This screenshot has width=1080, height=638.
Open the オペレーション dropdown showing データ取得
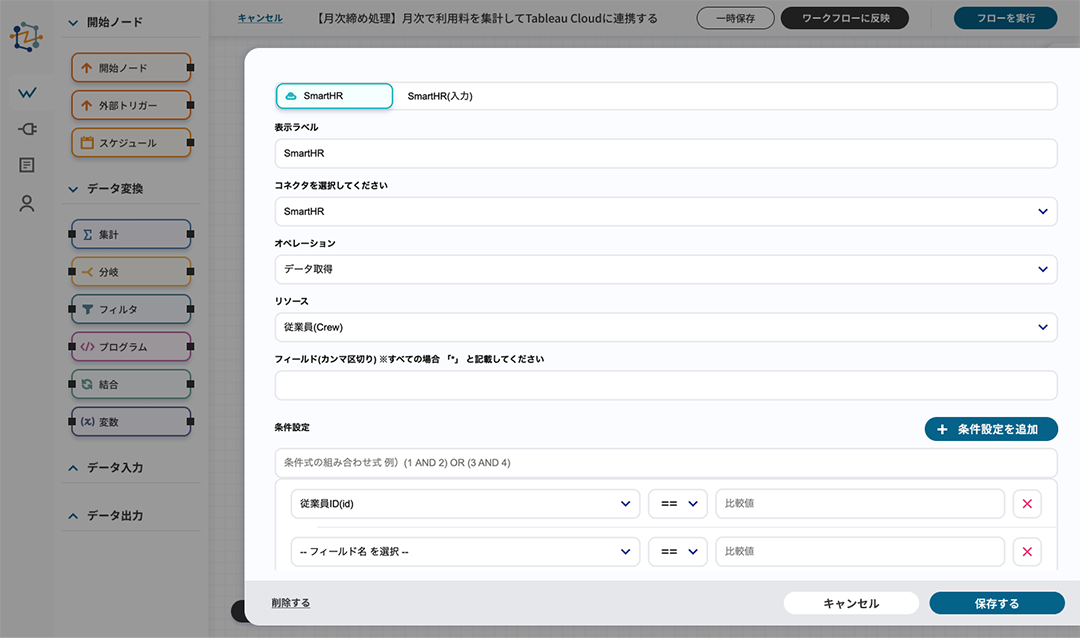665,269
